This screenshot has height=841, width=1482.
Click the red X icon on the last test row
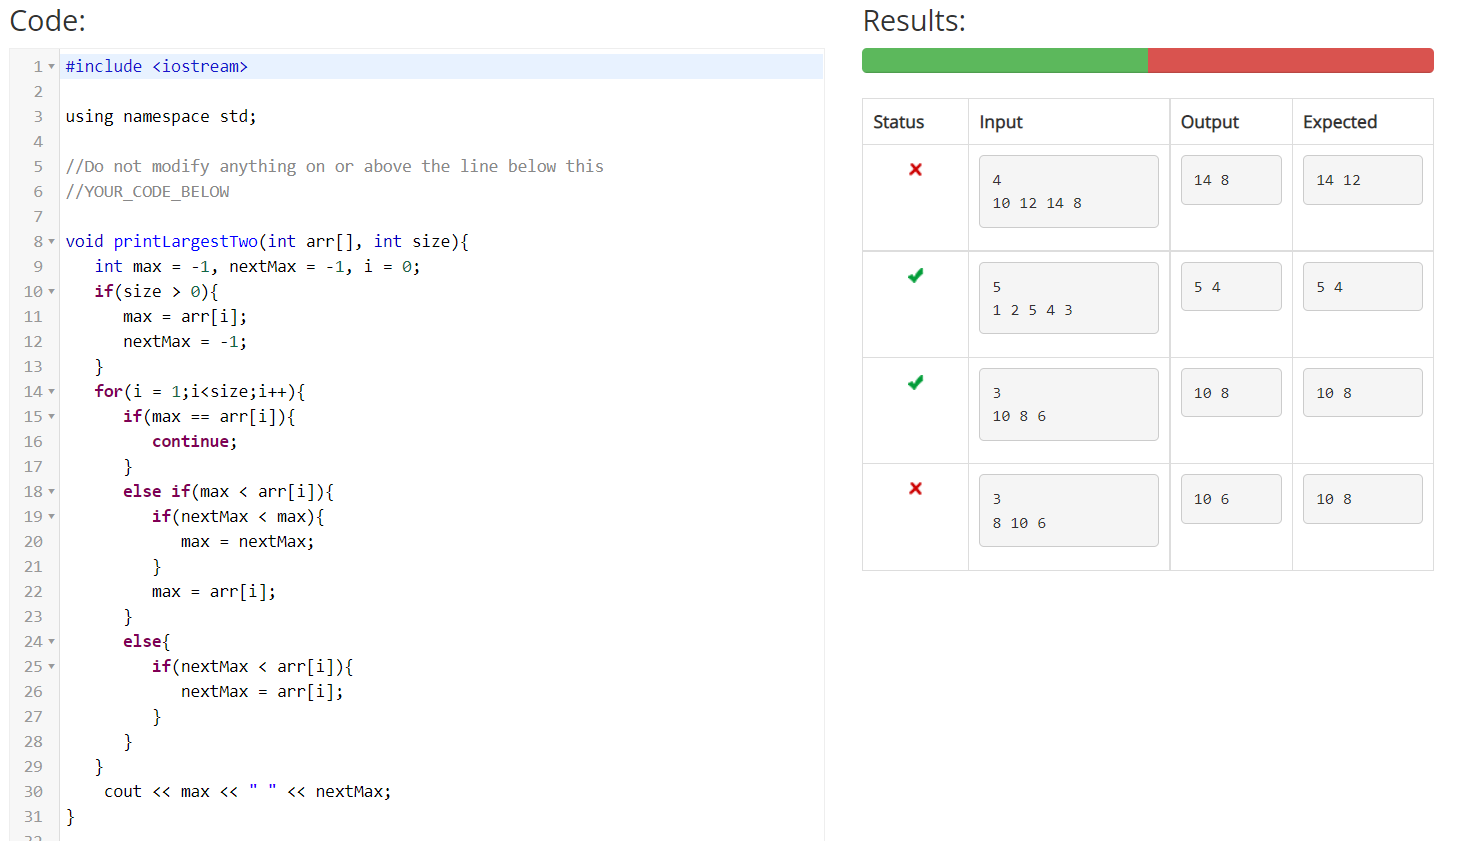pos(914,489)
